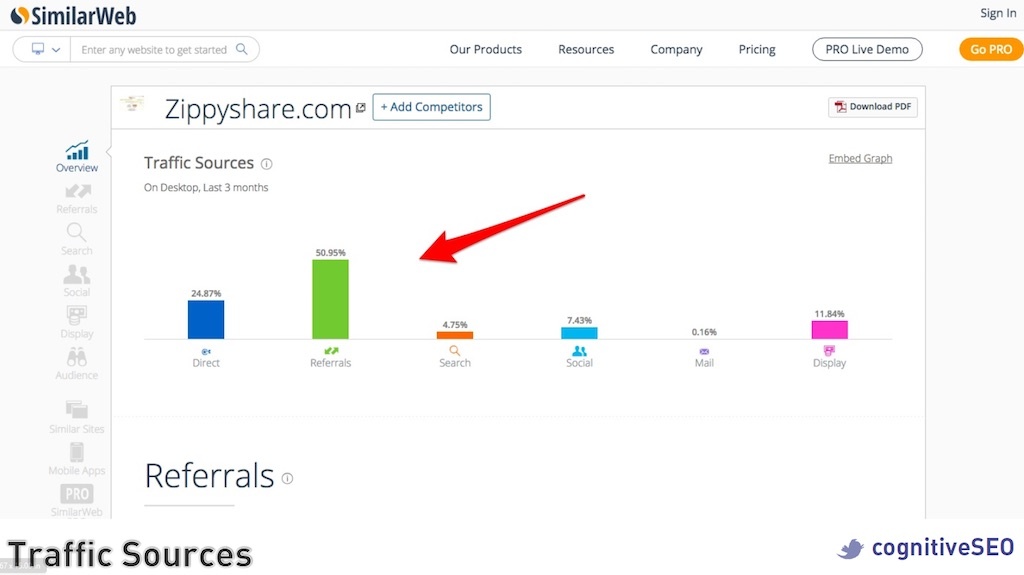The image size is (1024, 575).
Task: Click the Add Competitors button
Action: point(431,107)
